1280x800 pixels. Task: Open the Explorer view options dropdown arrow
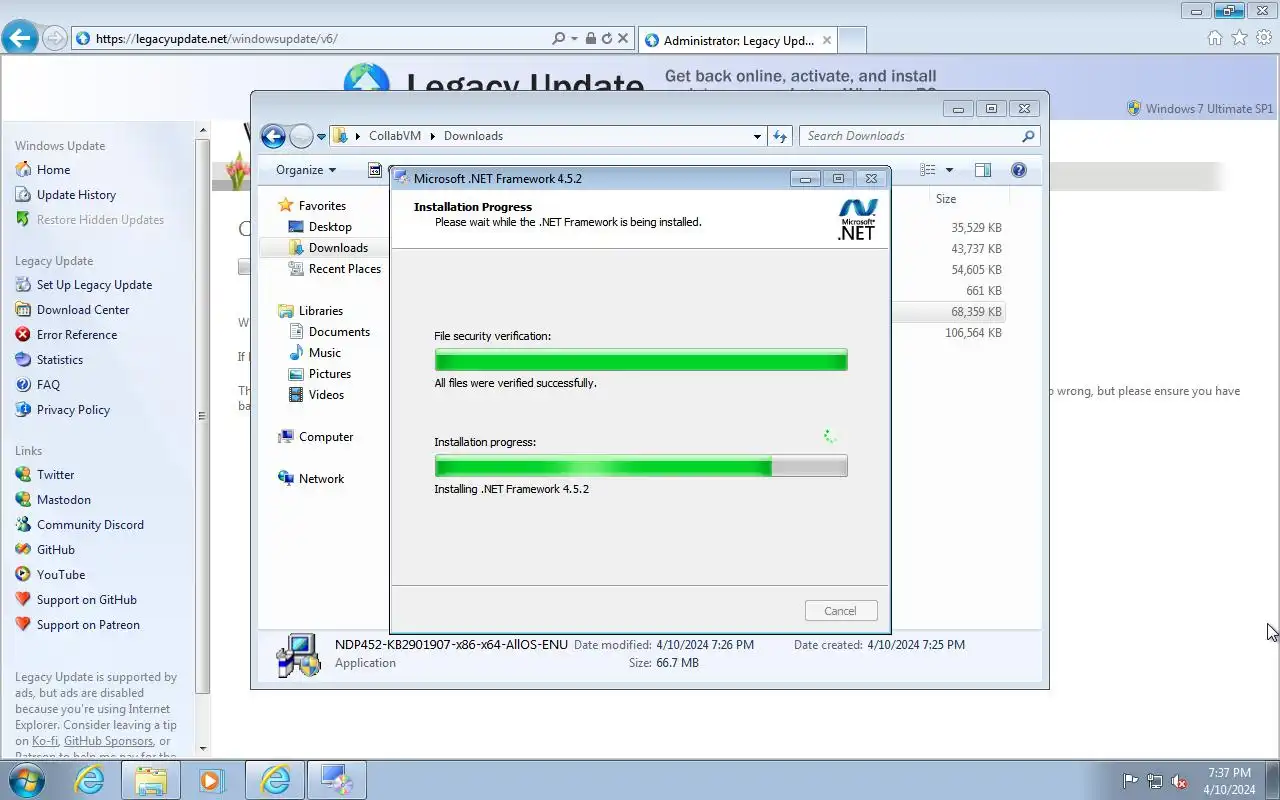coord(949,170)
